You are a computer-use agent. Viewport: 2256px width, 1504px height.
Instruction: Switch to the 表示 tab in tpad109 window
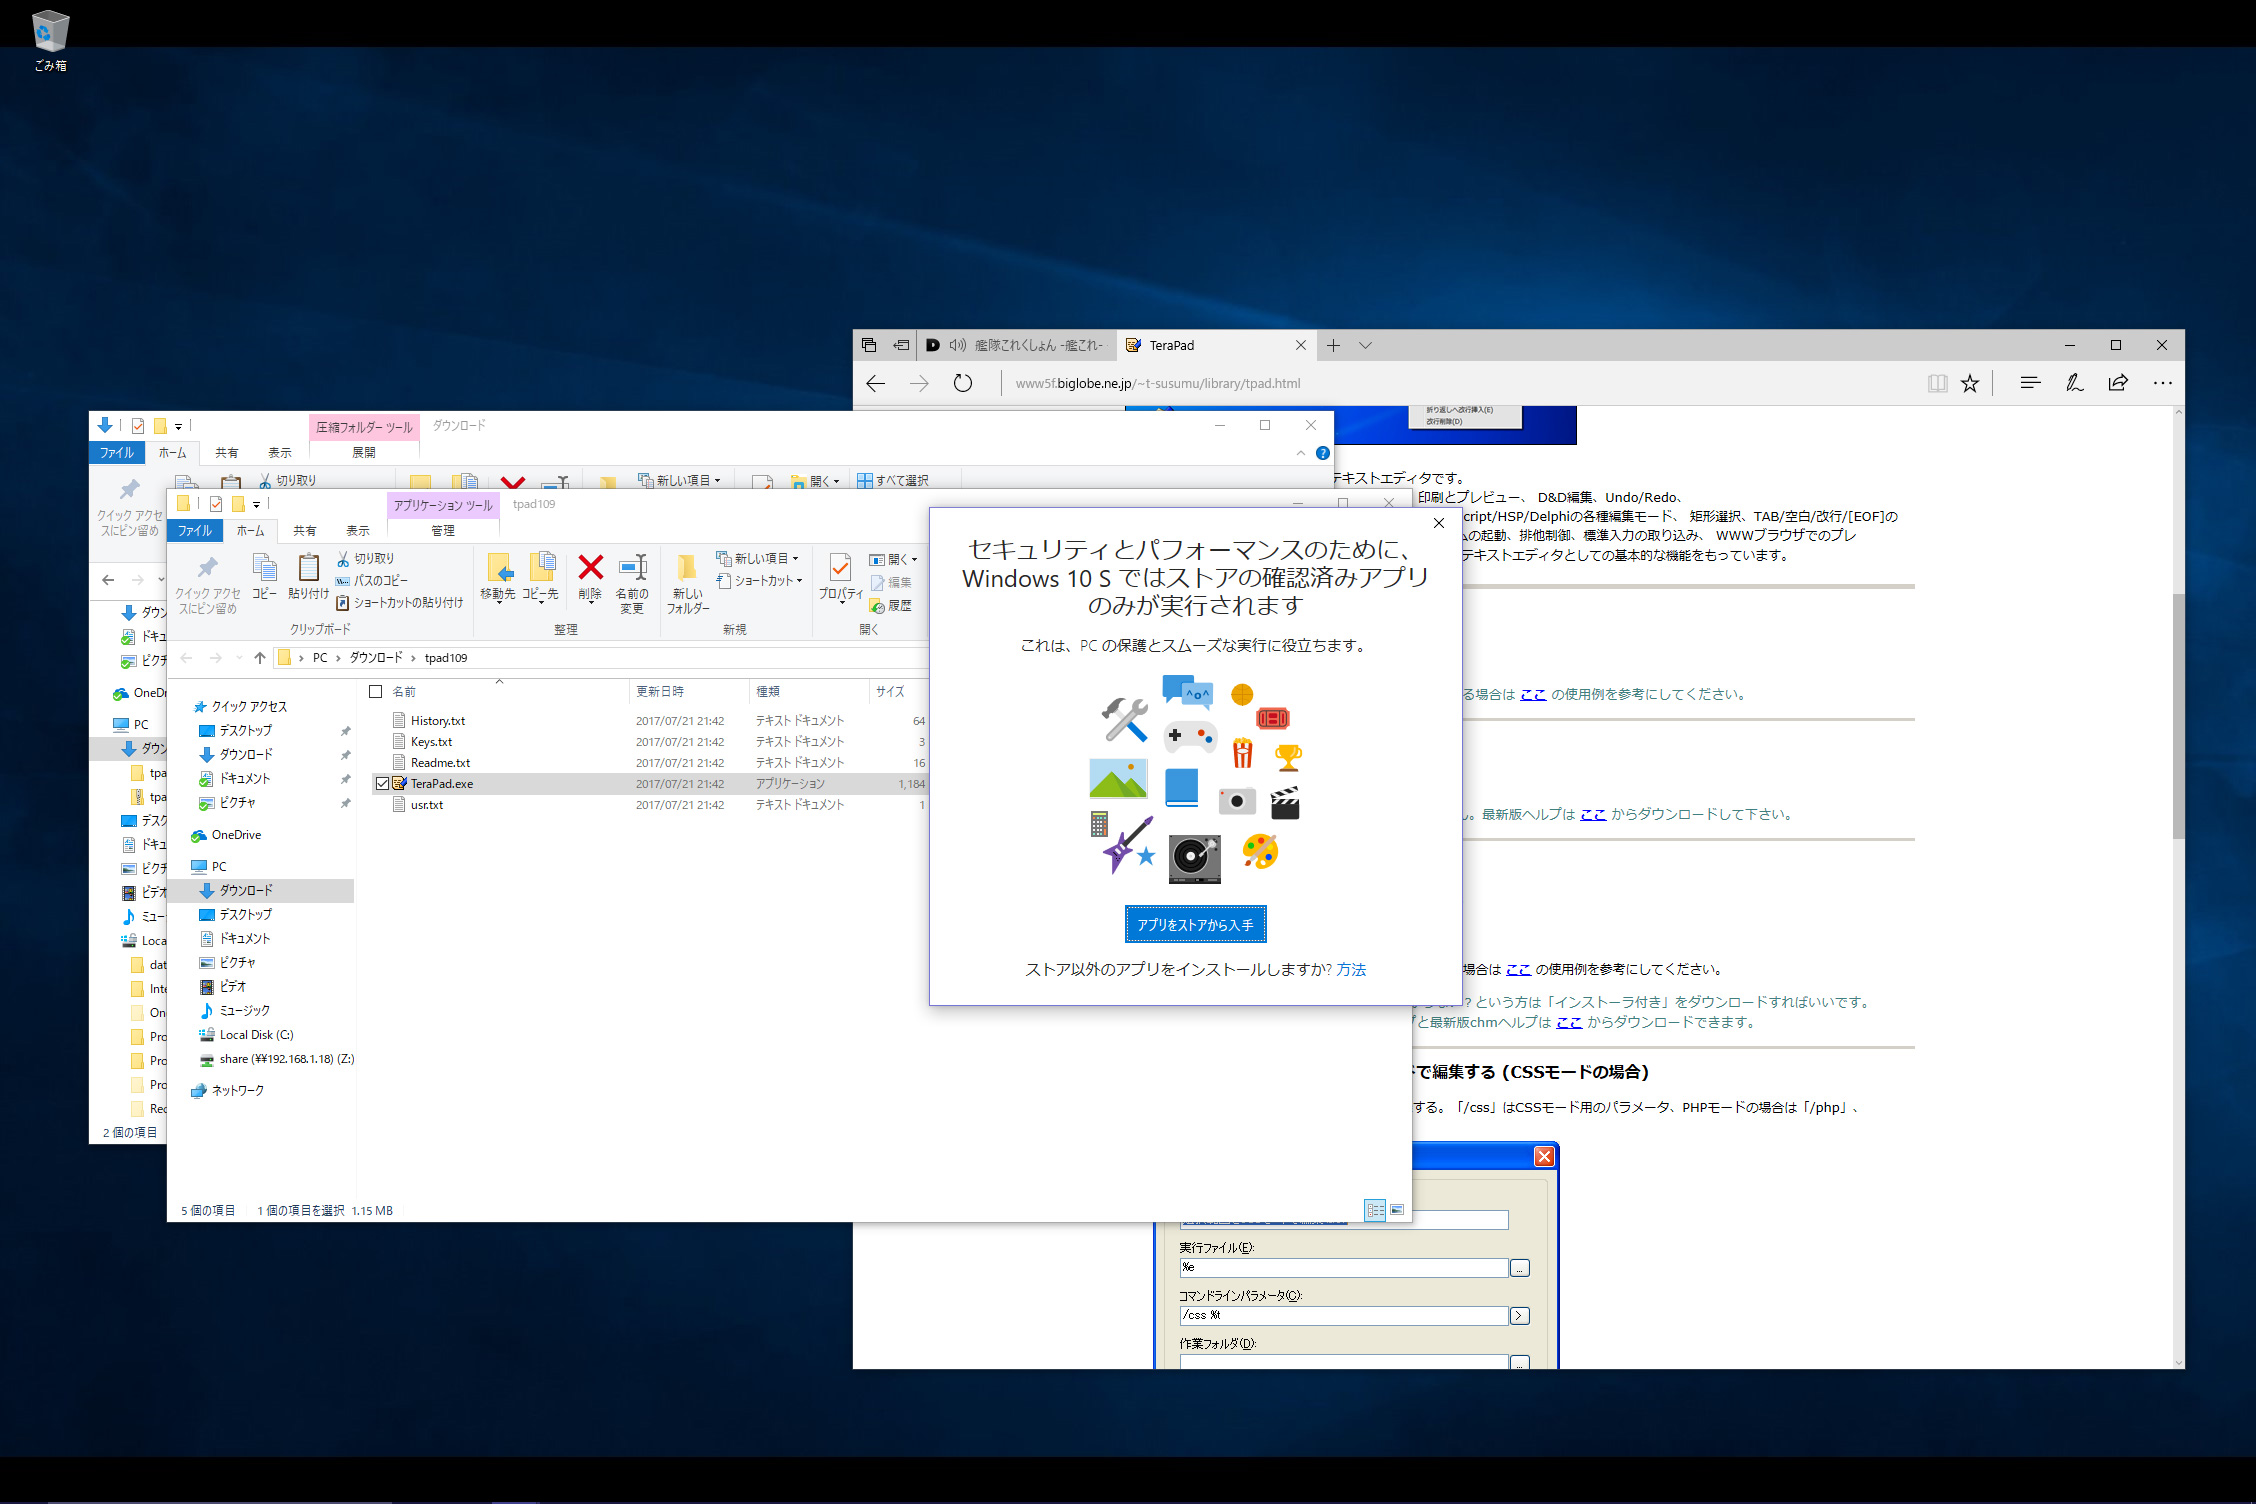pos(358,531)
